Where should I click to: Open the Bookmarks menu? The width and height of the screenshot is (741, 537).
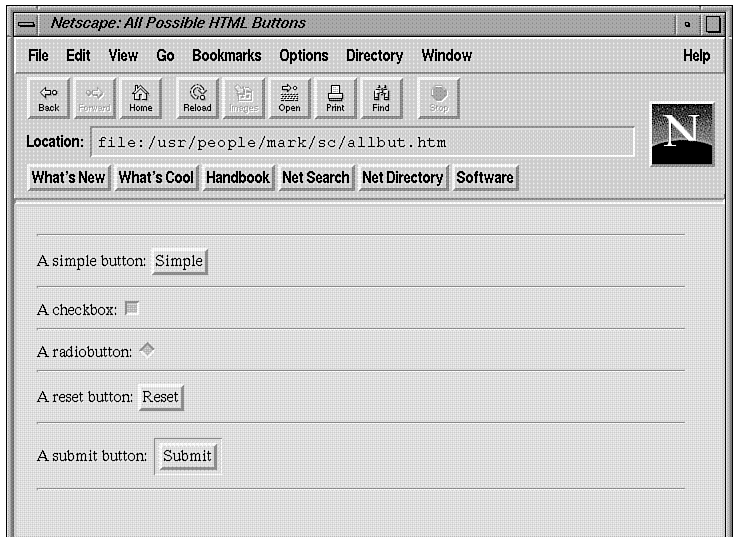[226, 56]
